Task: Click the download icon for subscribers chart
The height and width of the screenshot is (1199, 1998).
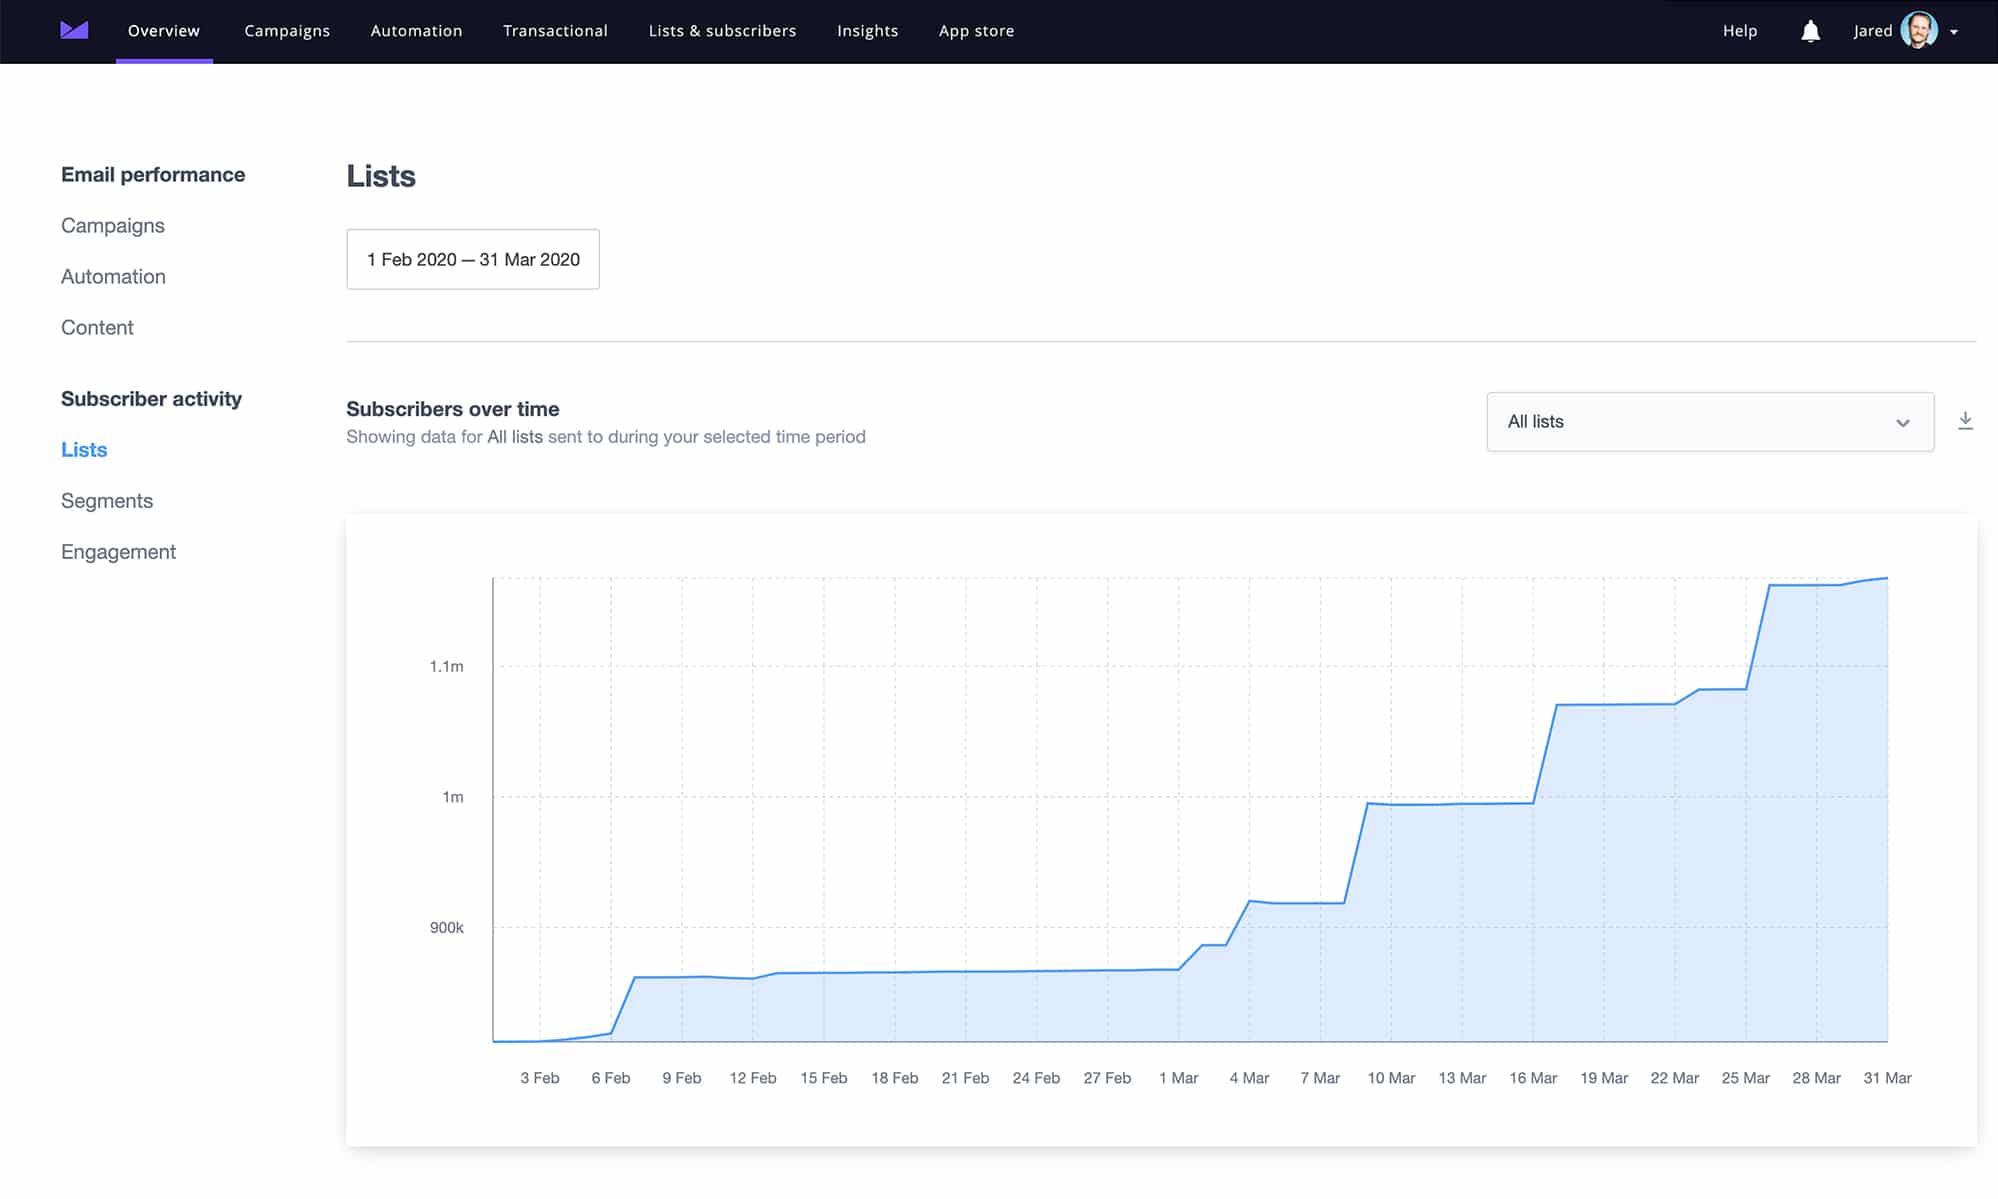Action: 1967,420
